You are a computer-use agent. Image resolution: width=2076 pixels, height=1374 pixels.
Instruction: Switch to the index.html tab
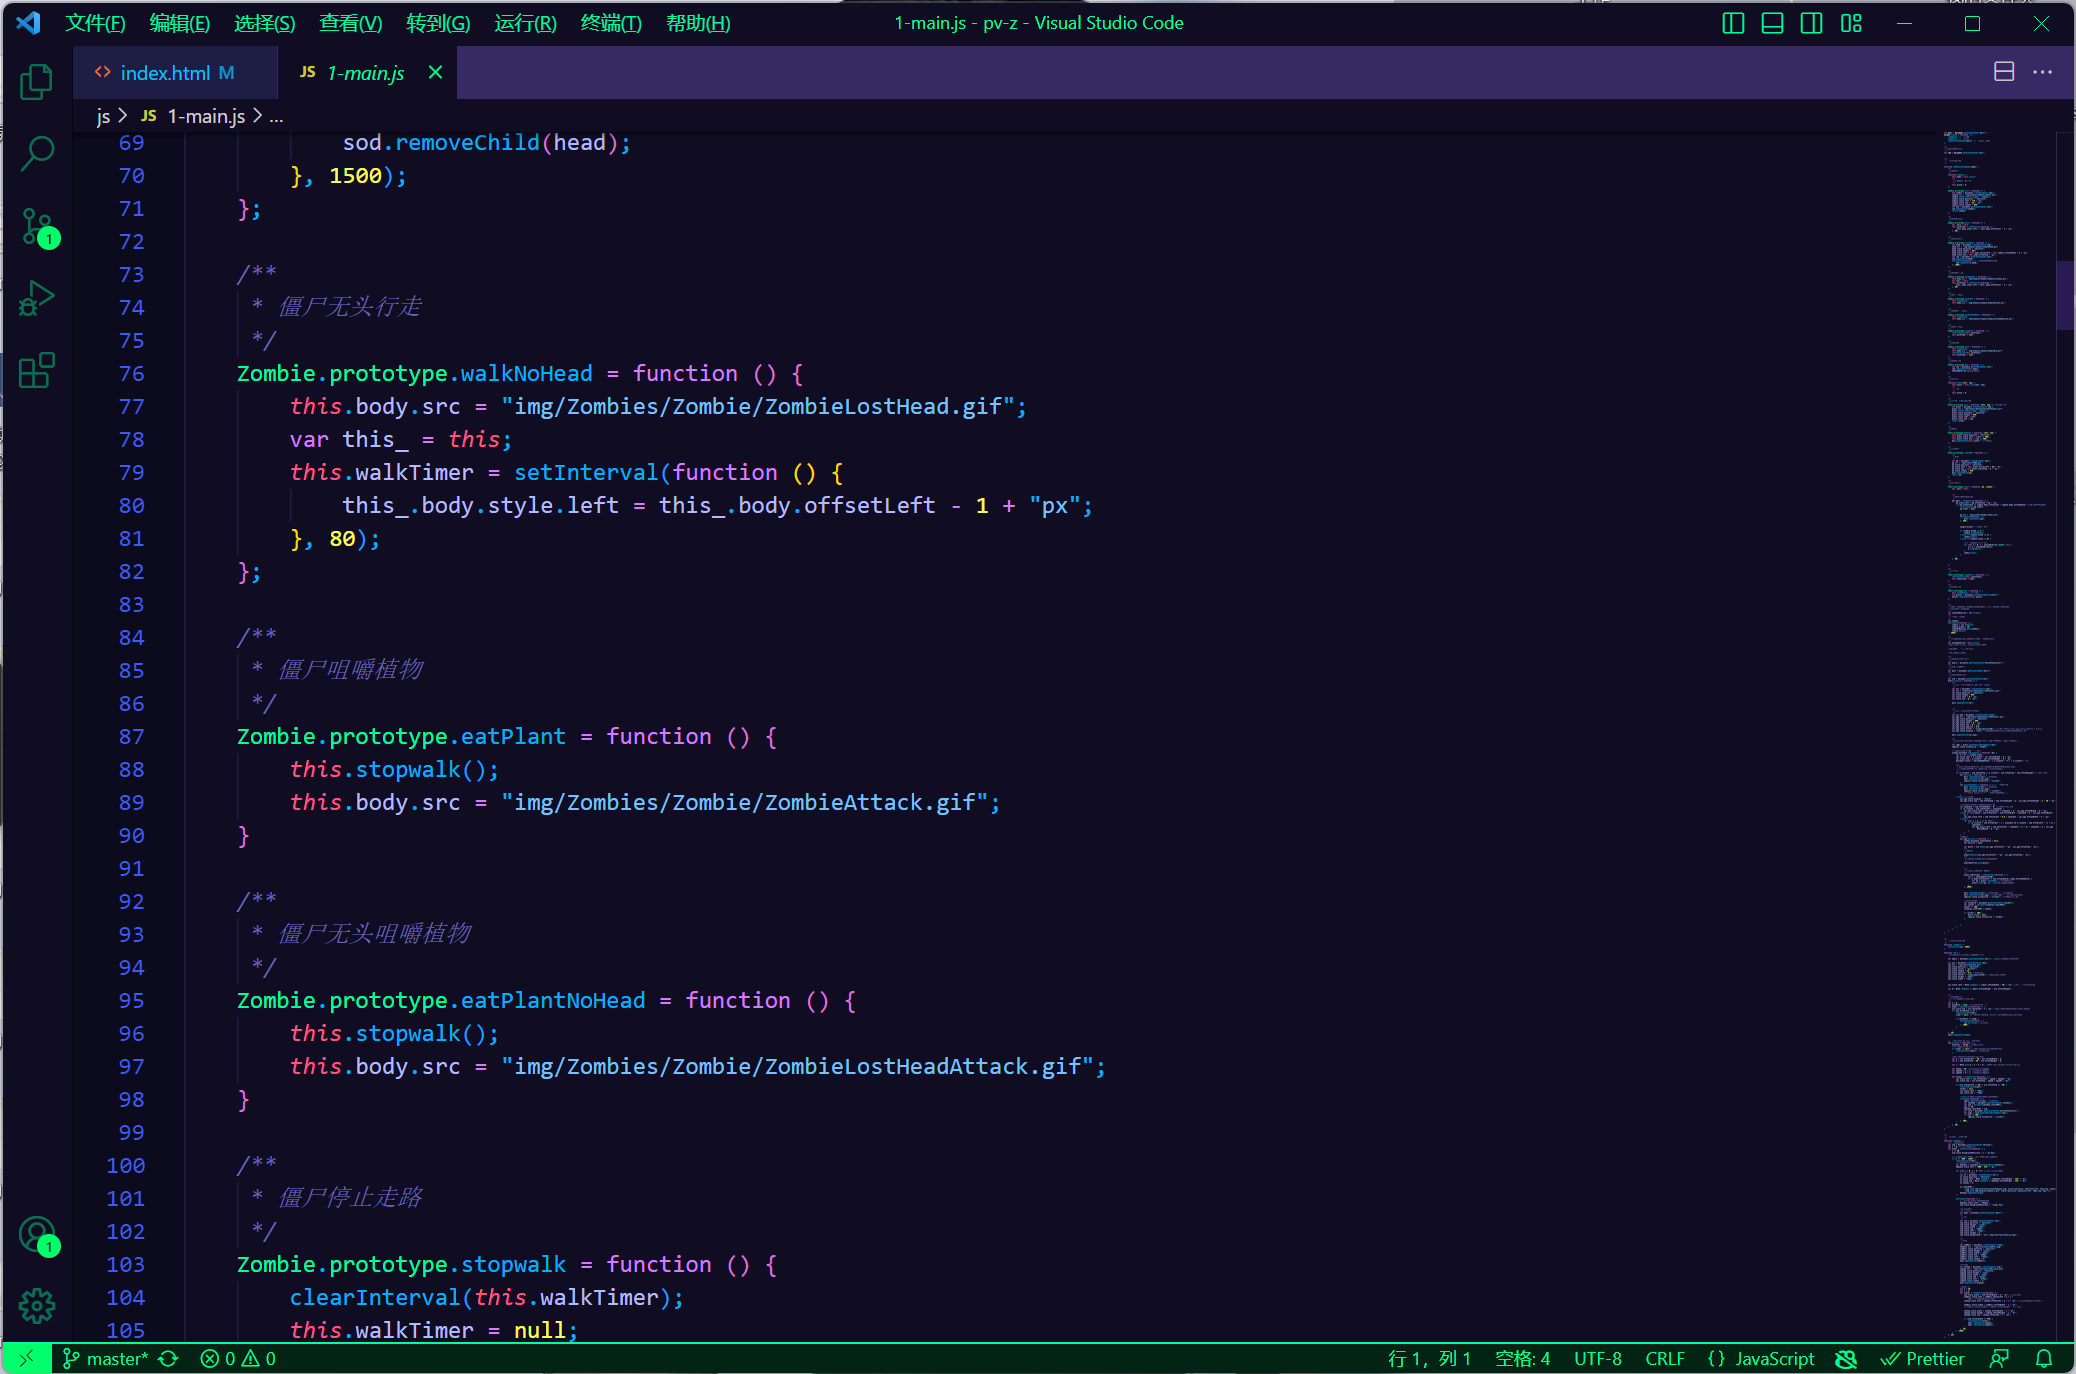tap(175, 73)
